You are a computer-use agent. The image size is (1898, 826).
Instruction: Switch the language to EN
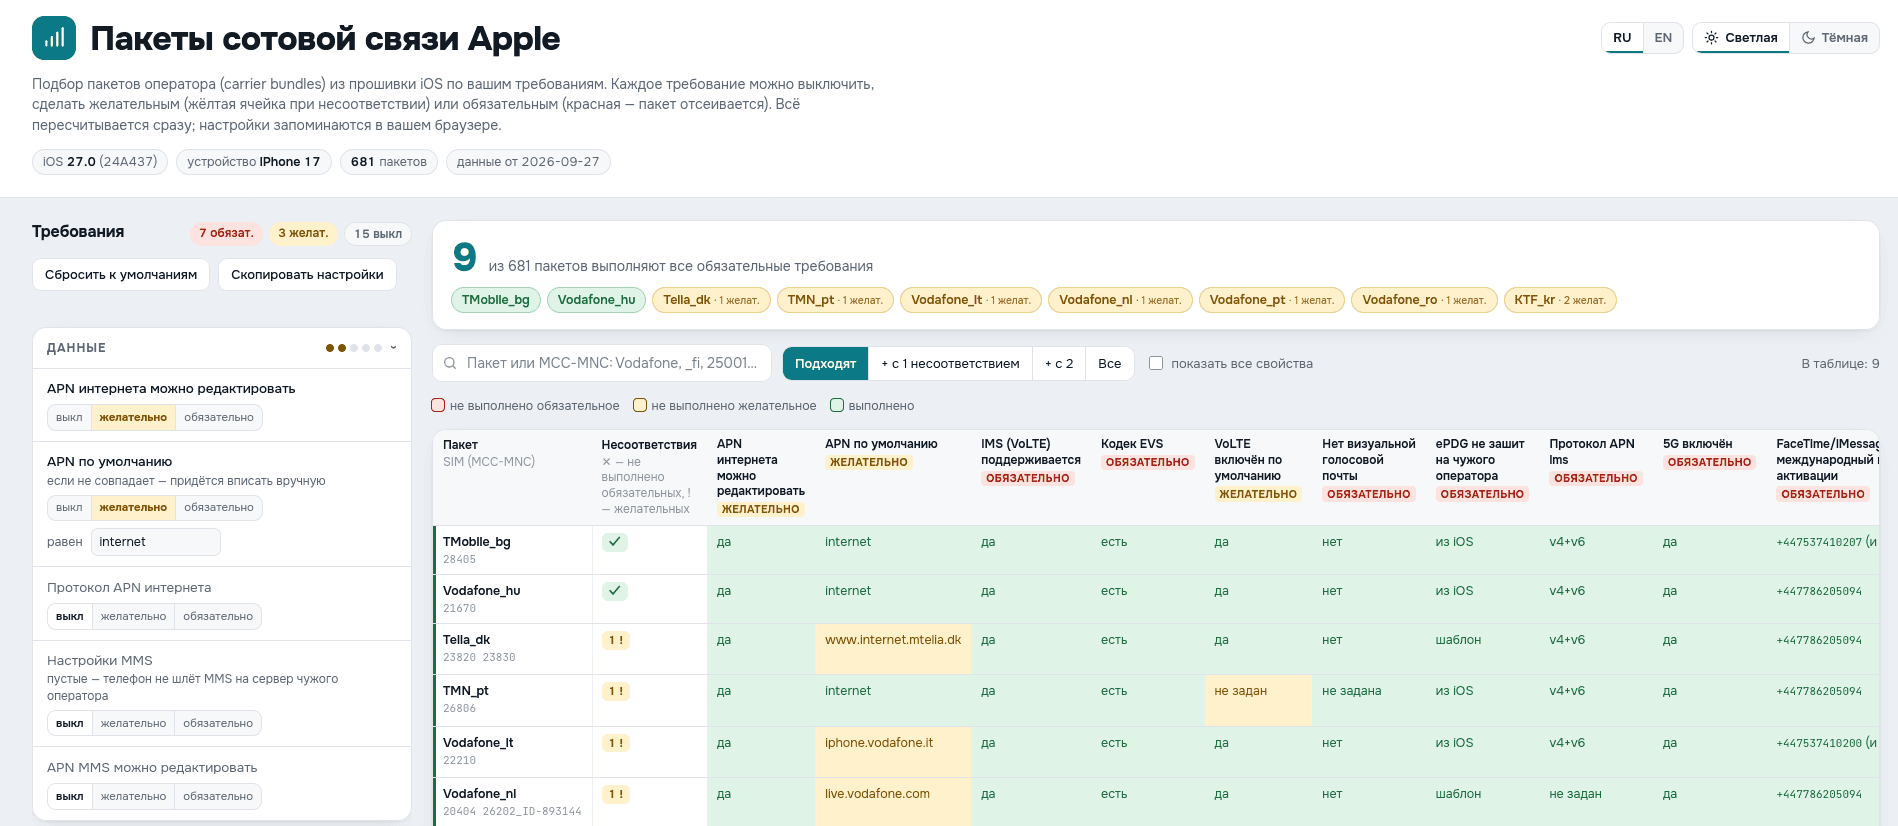pos(1663,38)
